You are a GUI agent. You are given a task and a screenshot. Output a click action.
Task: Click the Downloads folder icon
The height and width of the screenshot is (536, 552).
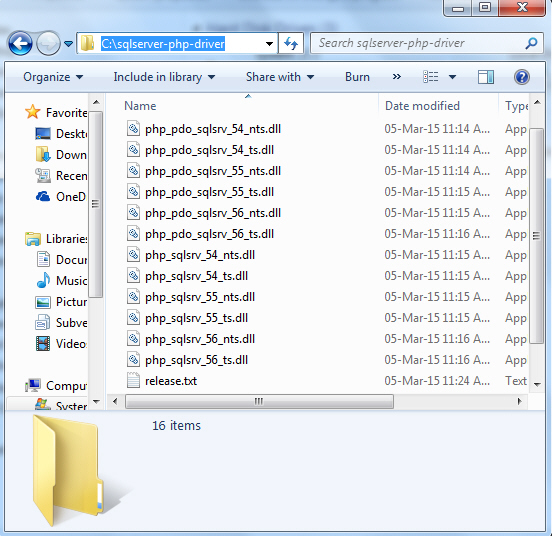click(x=43, y=155)
